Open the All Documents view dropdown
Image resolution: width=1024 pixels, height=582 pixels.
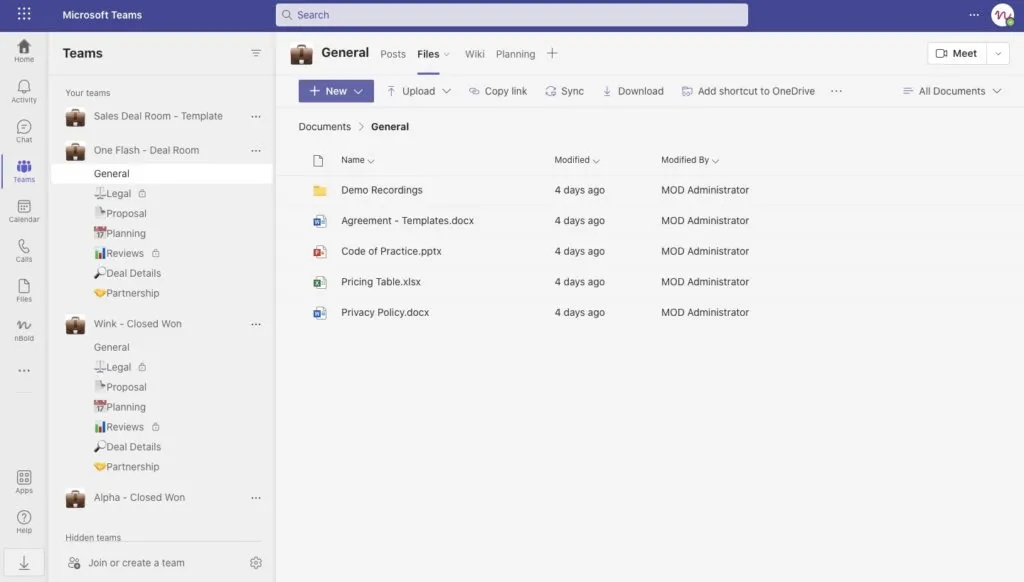point(952,91)
